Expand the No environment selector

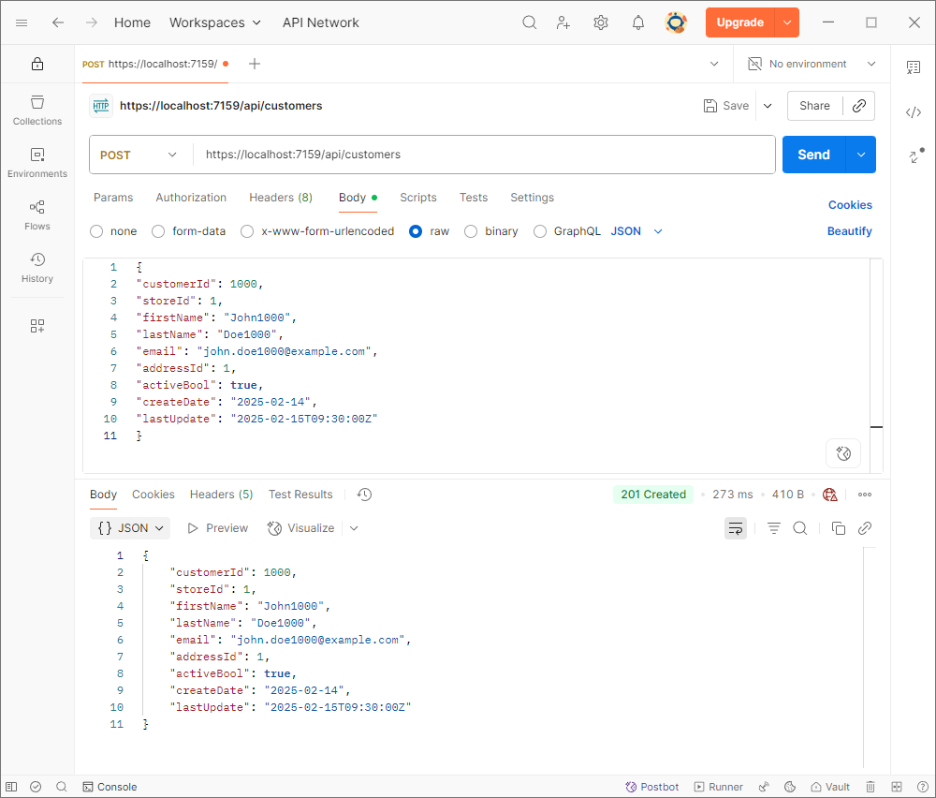pos(811,64)
